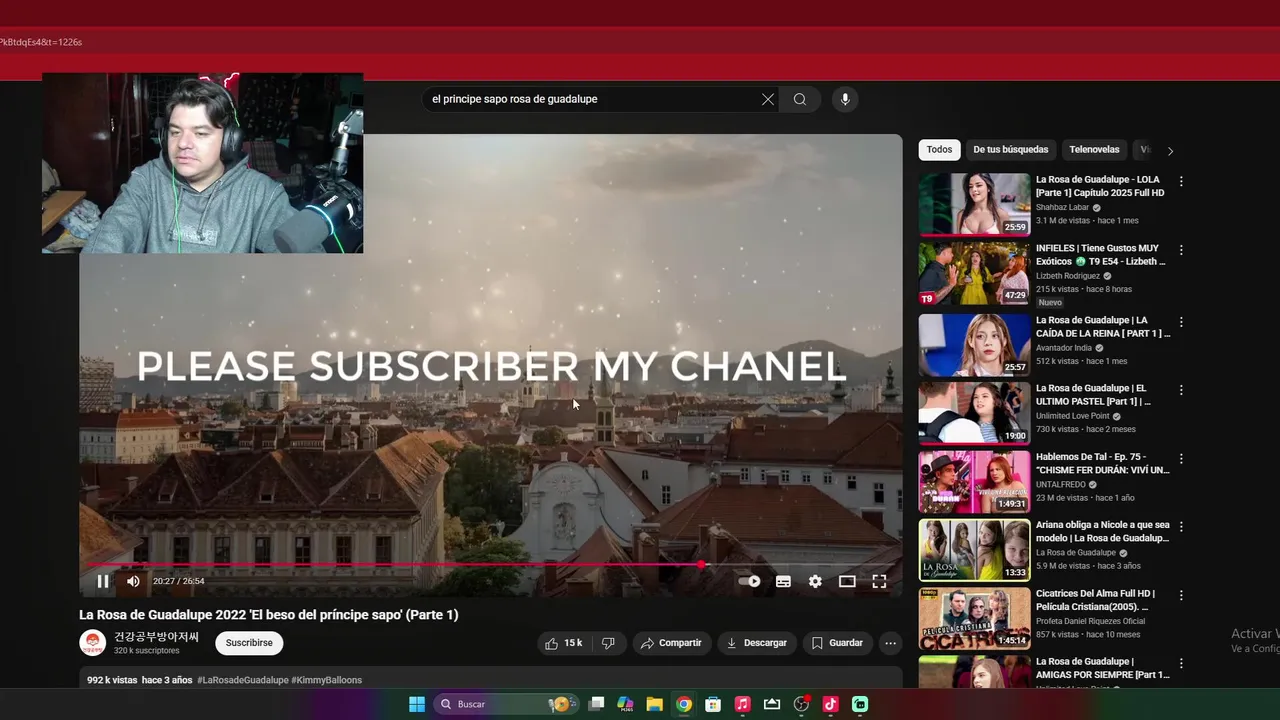Open the Windows Start menu
This screenshot has height=720, width=1280.
coord(417,704)
